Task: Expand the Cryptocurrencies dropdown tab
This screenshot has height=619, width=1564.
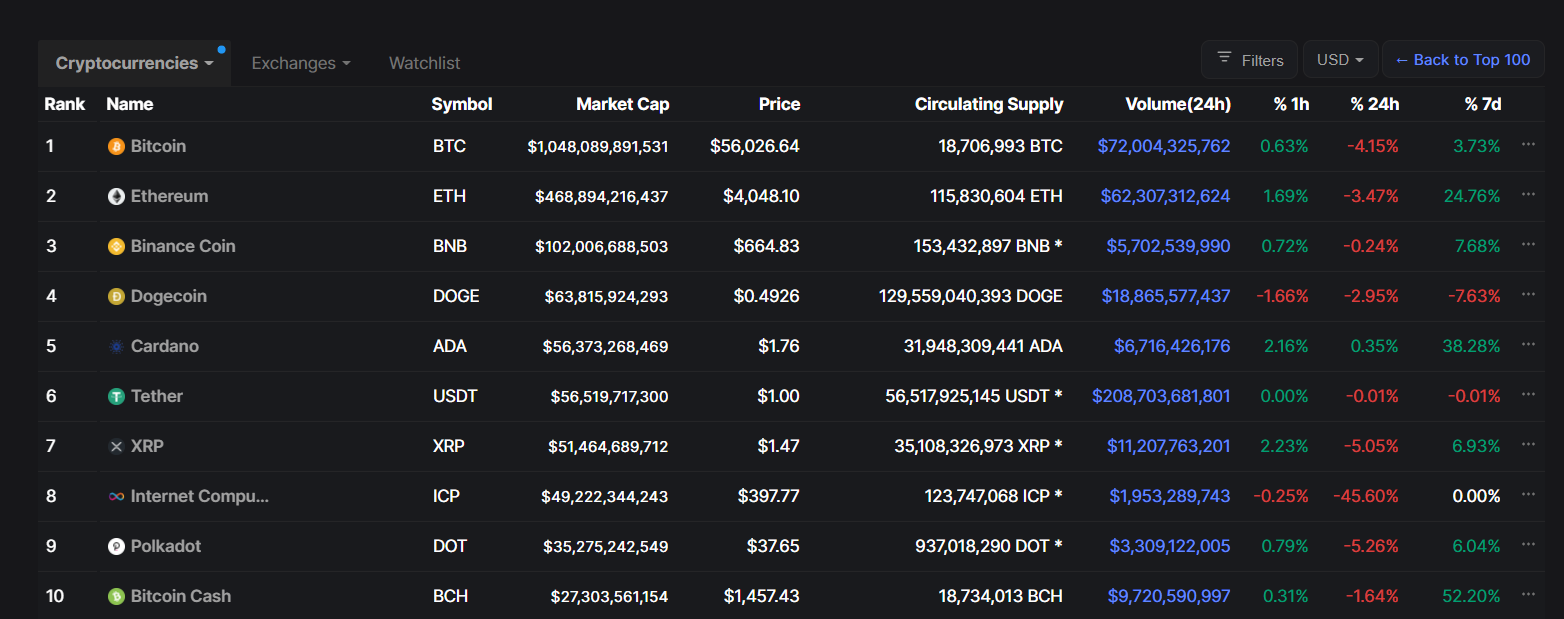Action: coord(134,63)
